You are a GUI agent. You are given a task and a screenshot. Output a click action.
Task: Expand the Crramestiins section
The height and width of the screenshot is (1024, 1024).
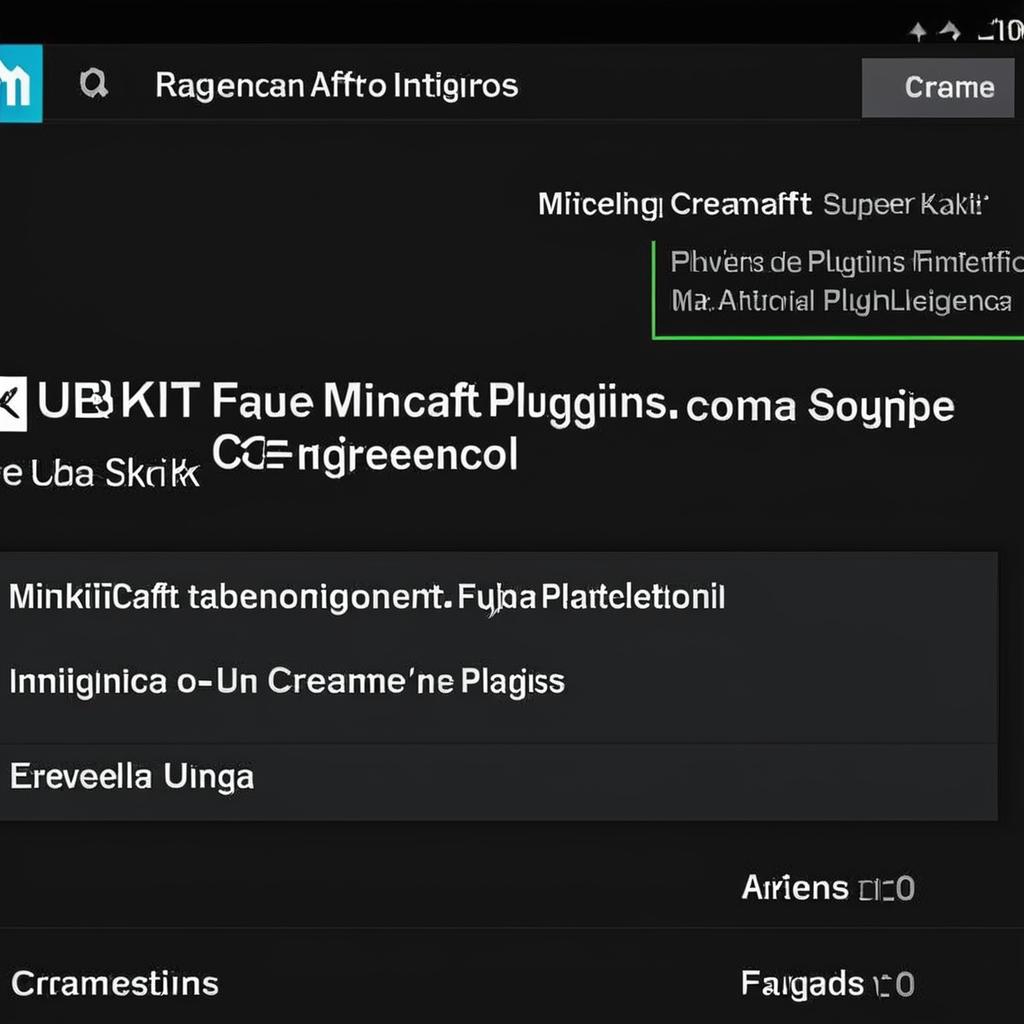[115, 984]
